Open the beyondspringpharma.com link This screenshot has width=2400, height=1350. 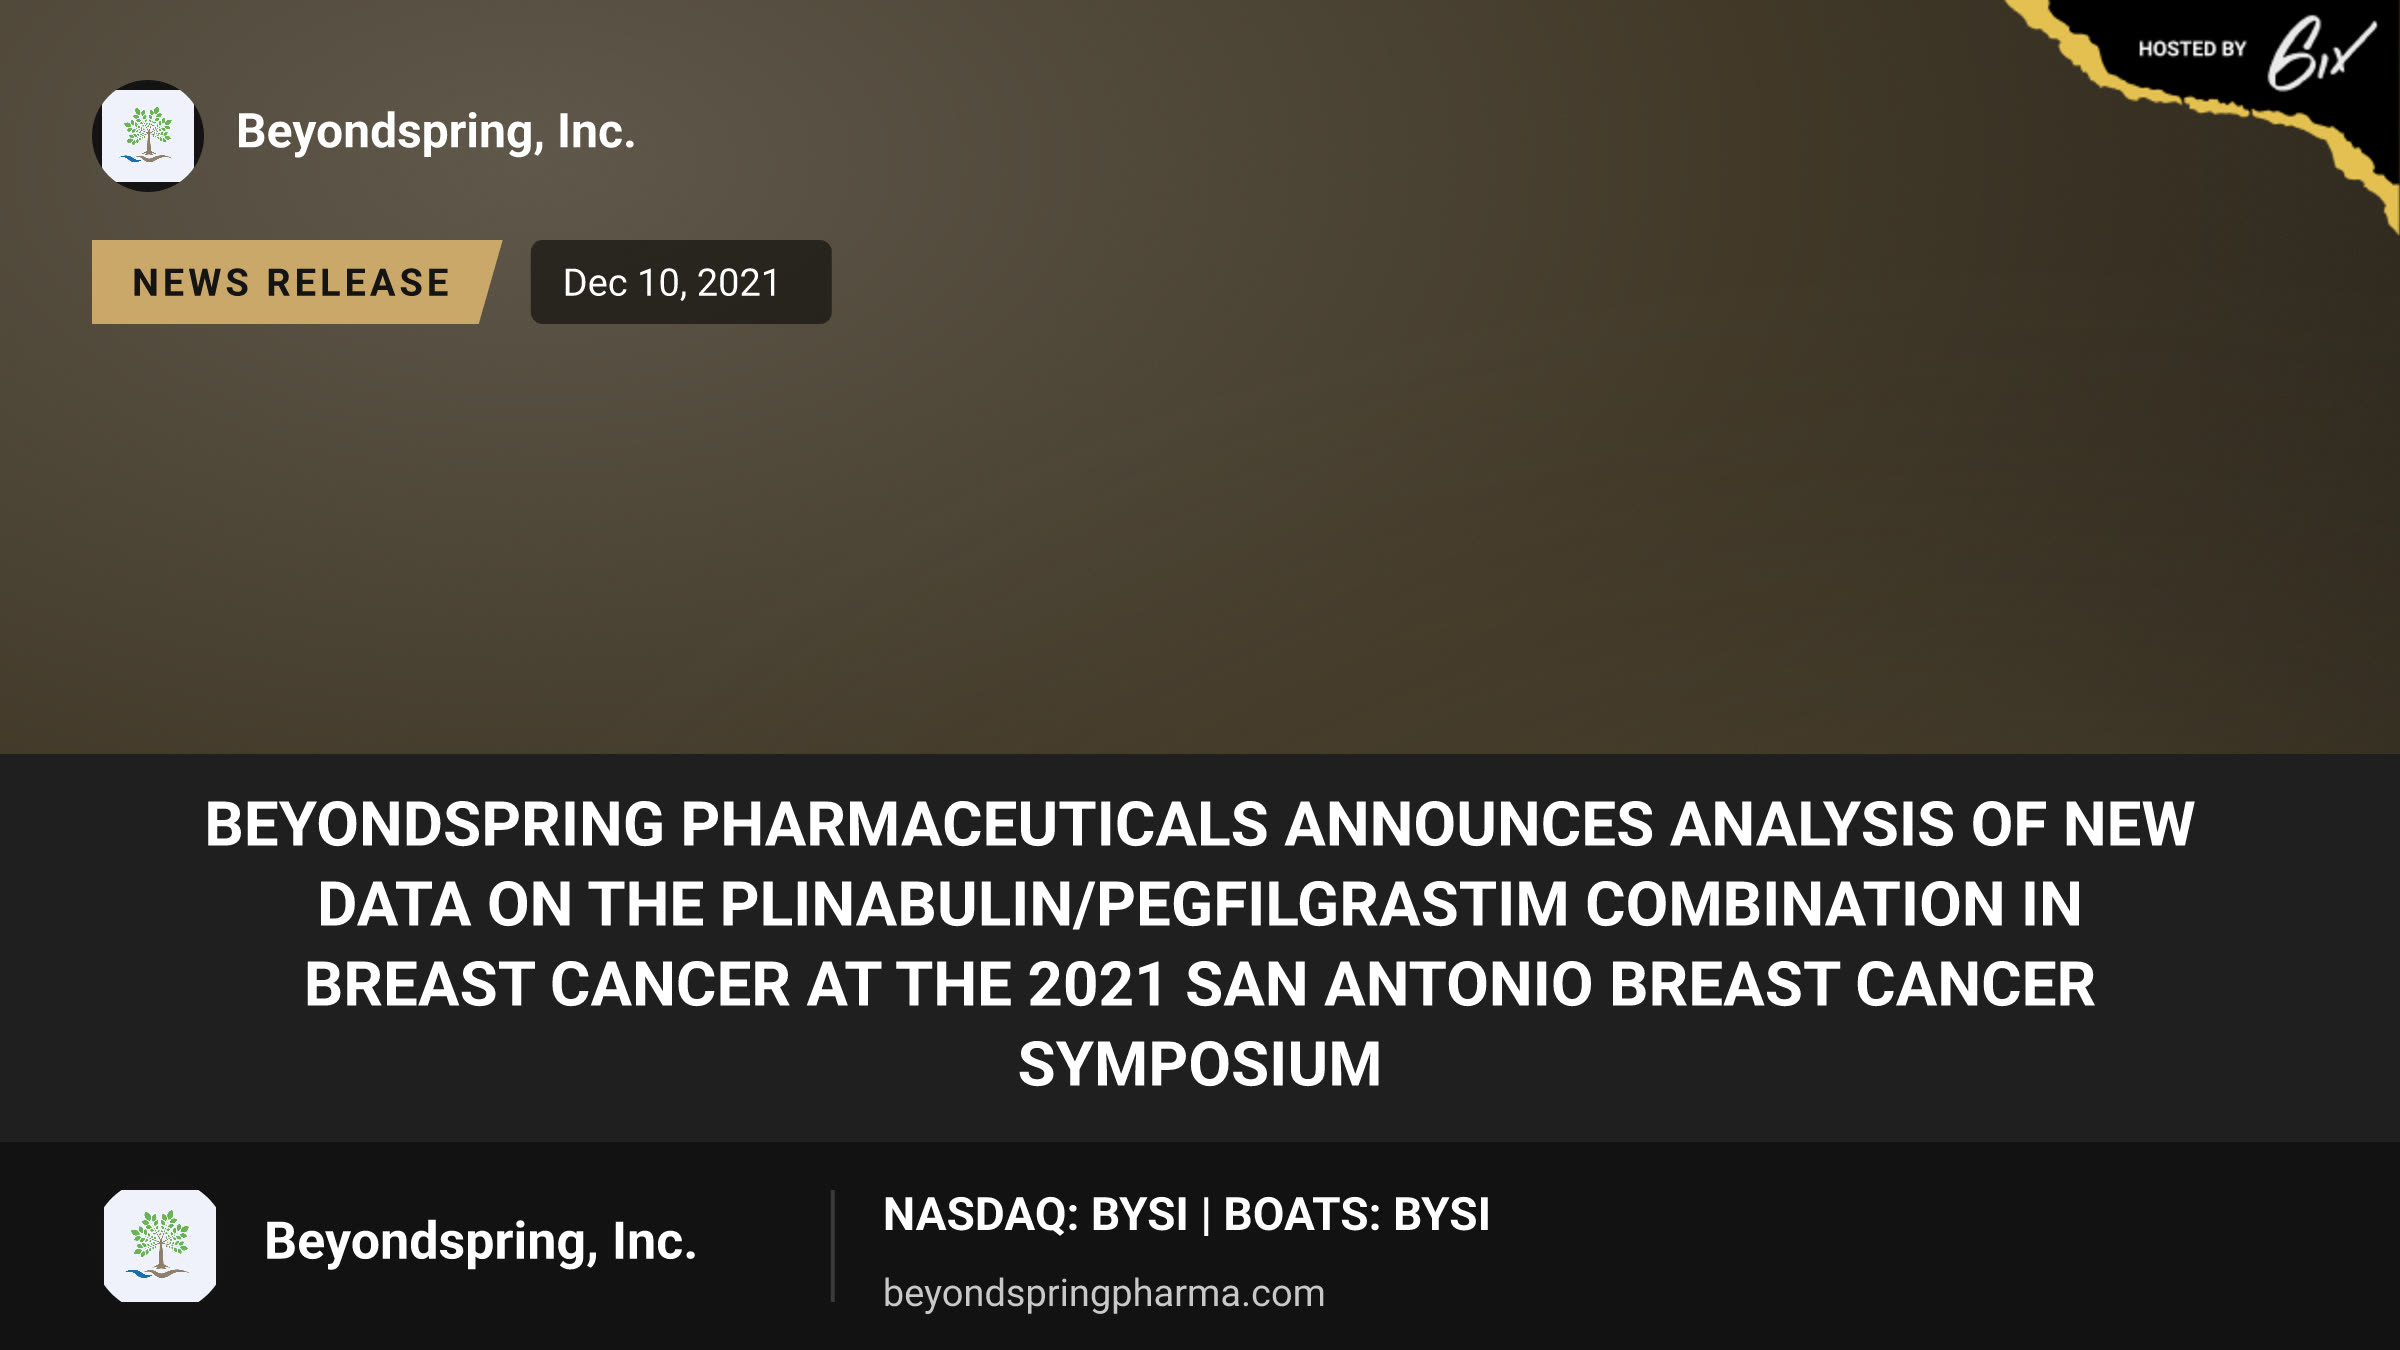click(x=1104, y=1293)
